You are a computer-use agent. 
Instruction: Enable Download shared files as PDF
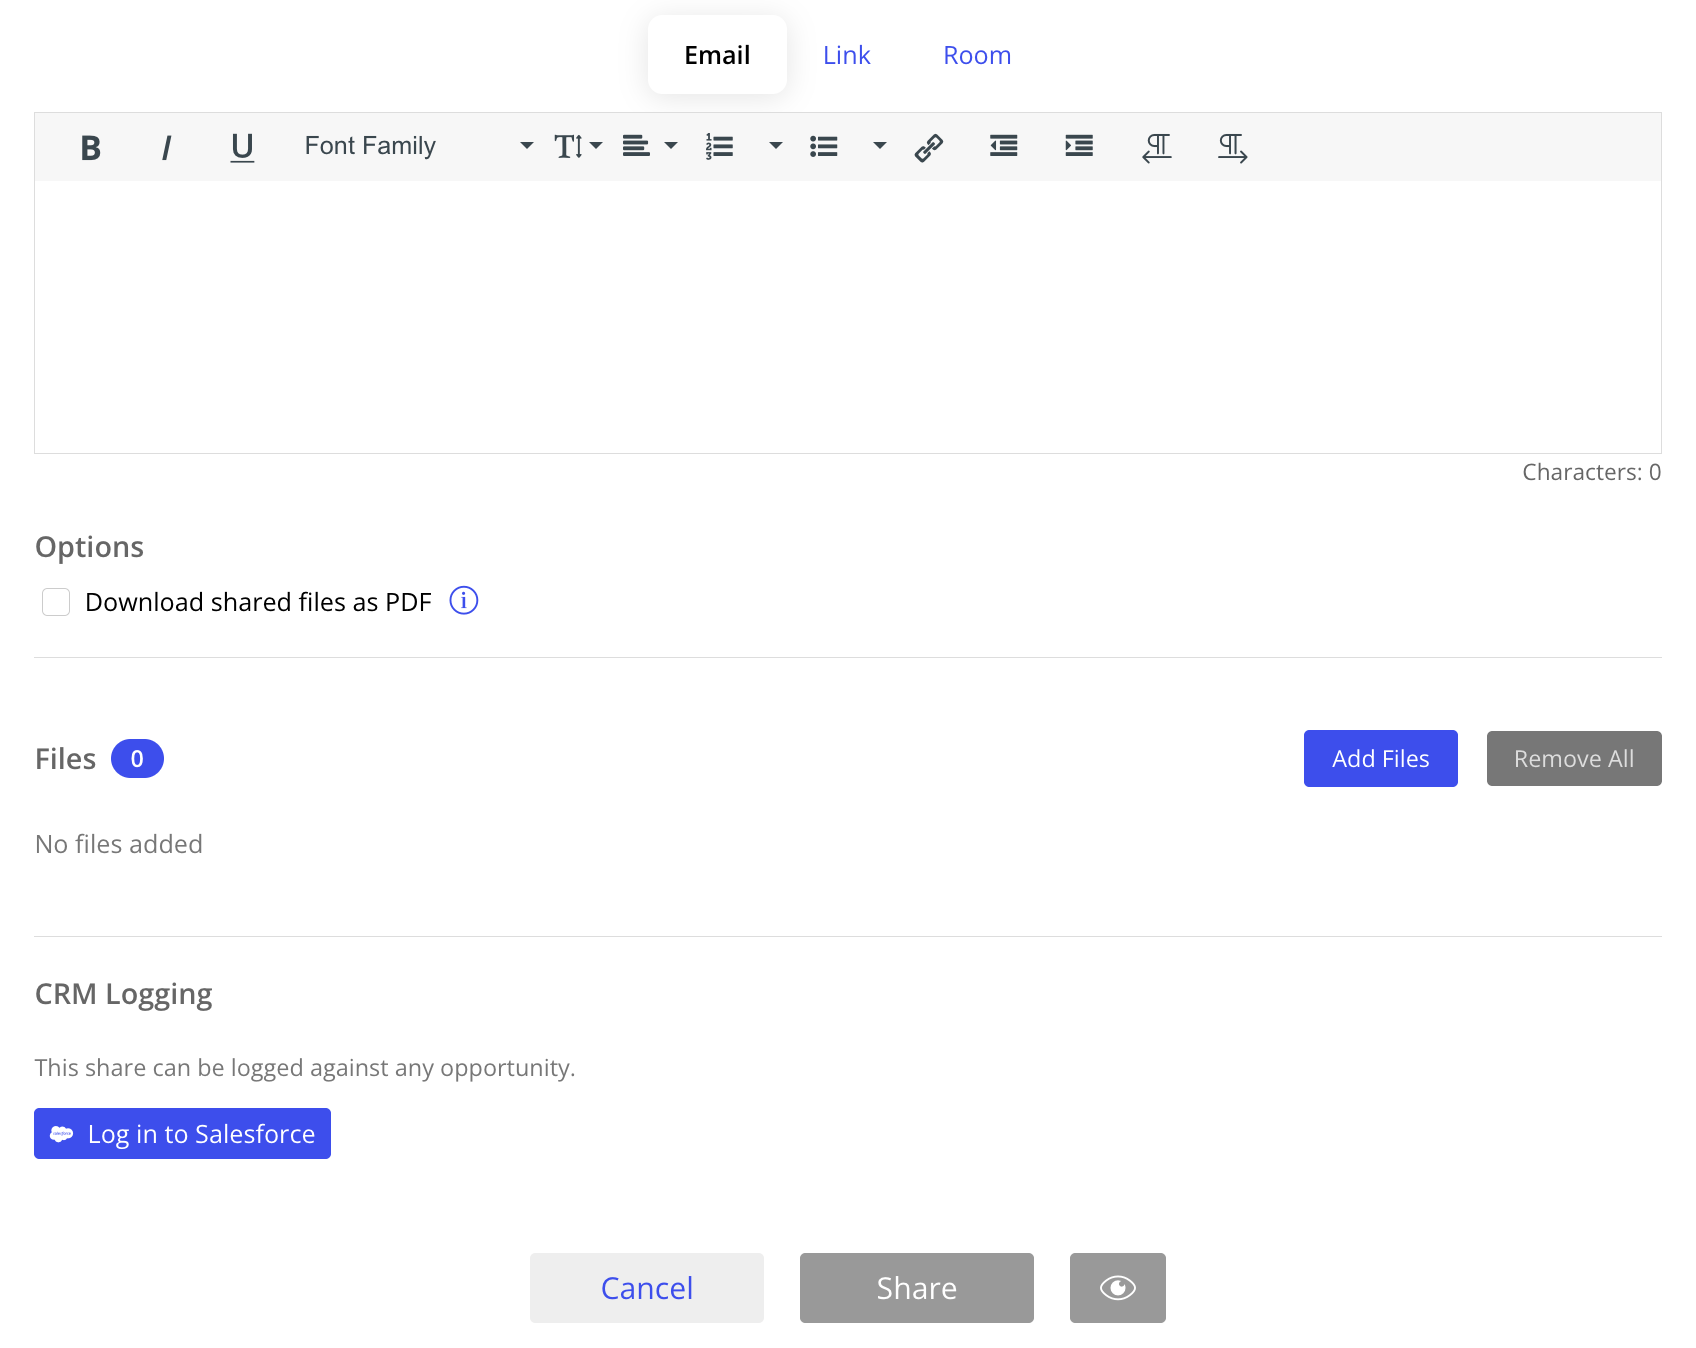point(56,601)
